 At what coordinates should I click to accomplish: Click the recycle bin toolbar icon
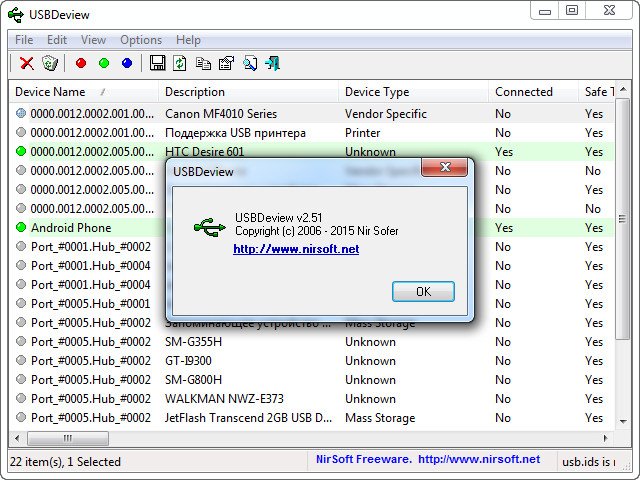coord(50,63)
